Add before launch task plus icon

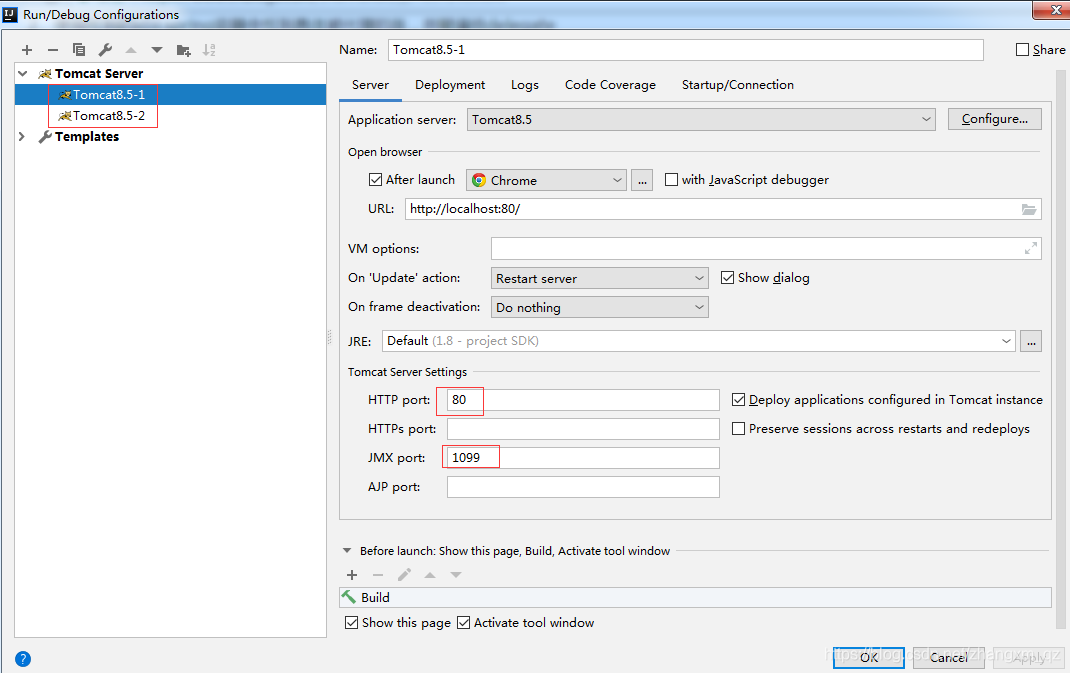tap(352, 575)
